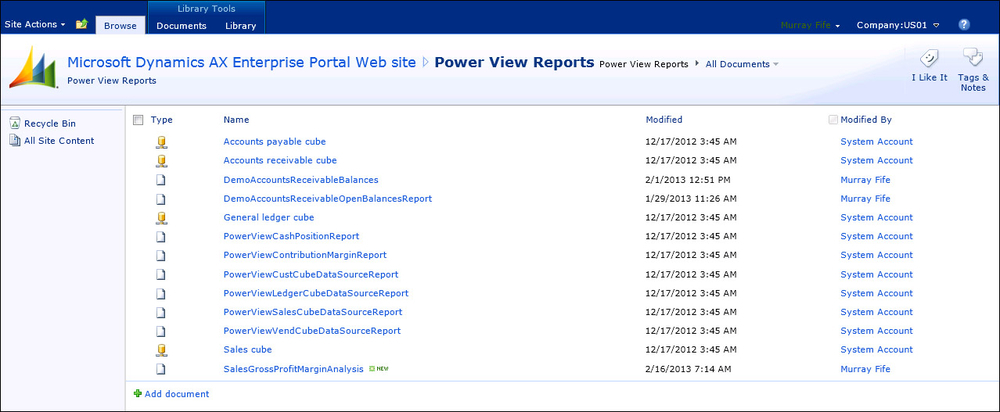Open PowerViewSalesCubeDataSourceReport
The width and height of the screenshot is (1000, 412).
(312, 313)
